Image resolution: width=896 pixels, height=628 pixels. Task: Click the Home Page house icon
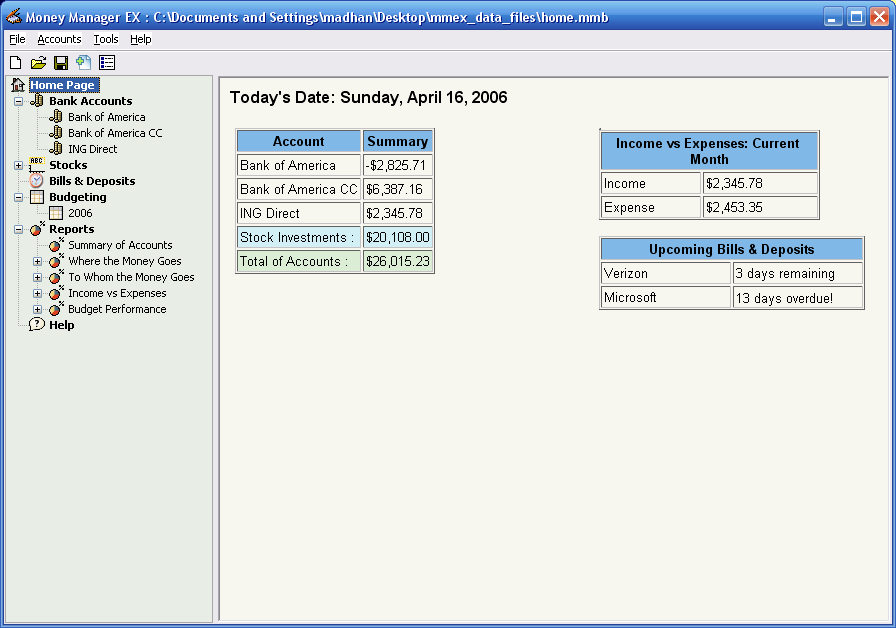(x=18, y=85)
